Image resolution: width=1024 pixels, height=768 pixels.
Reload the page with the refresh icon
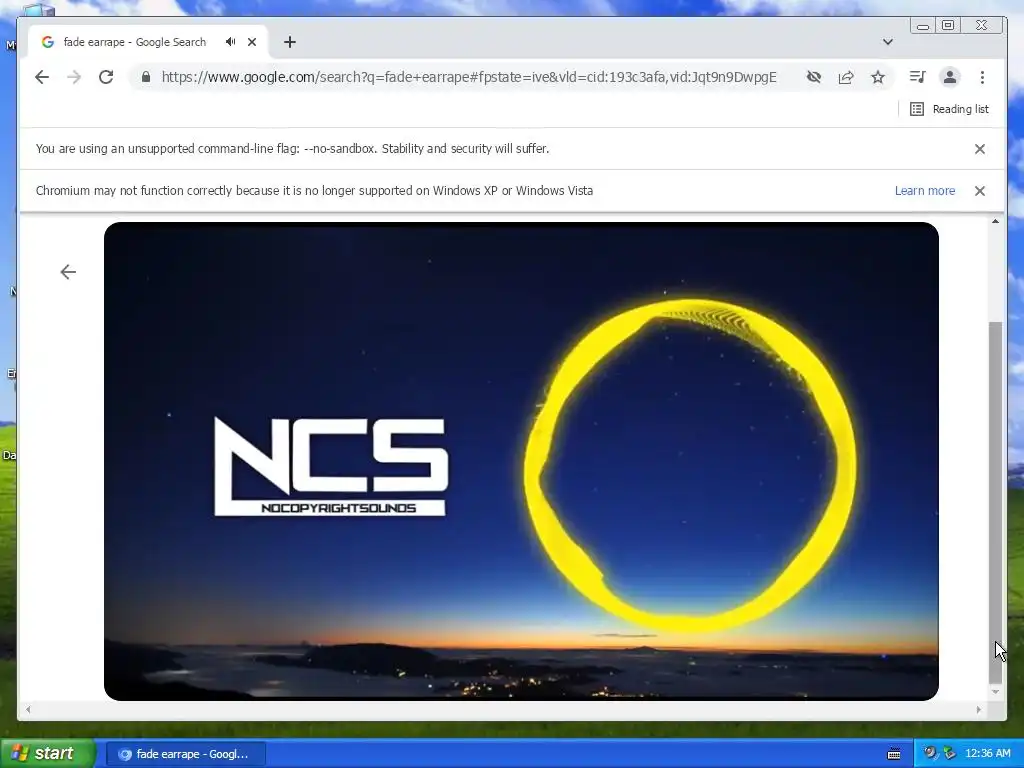tap(106, 77)
